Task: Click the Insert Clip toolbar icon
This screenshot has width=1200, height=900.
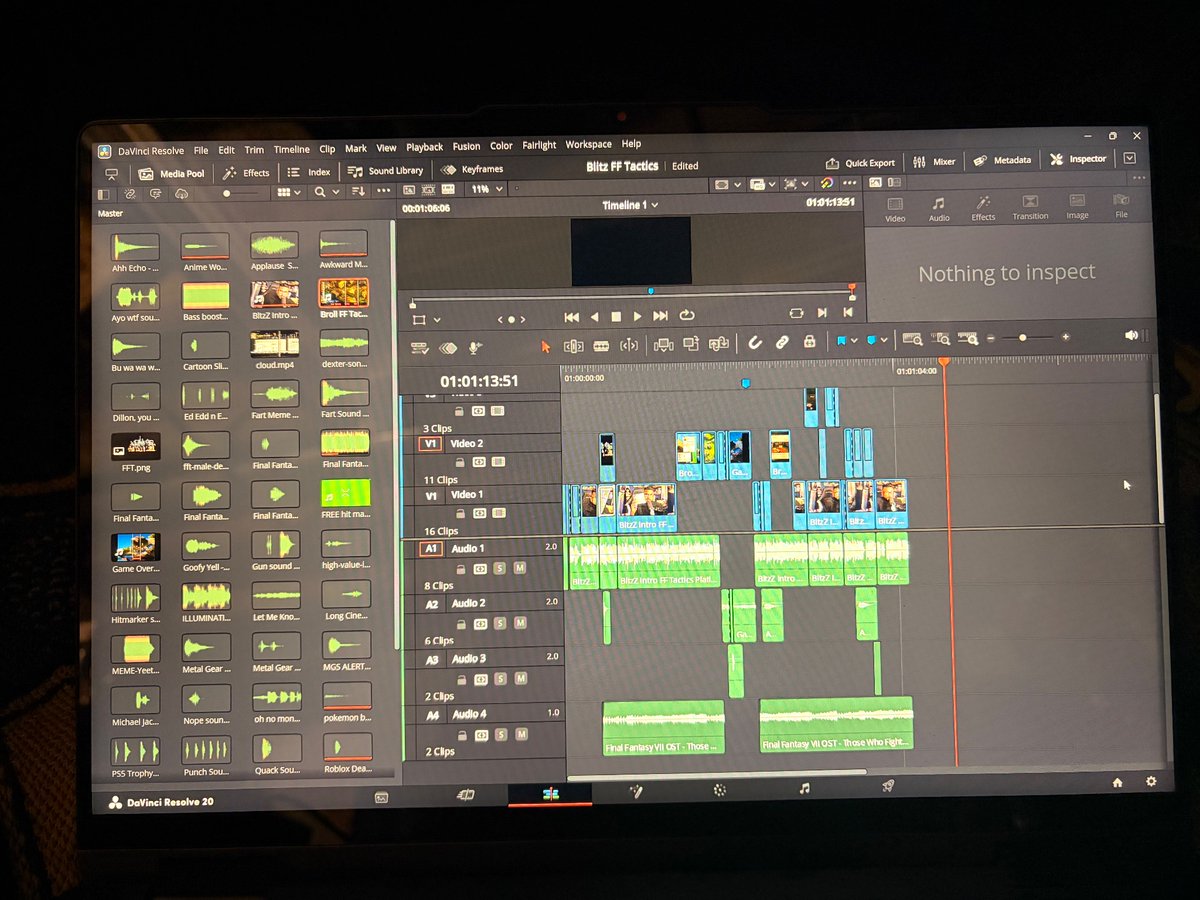Action: point(662,344)
